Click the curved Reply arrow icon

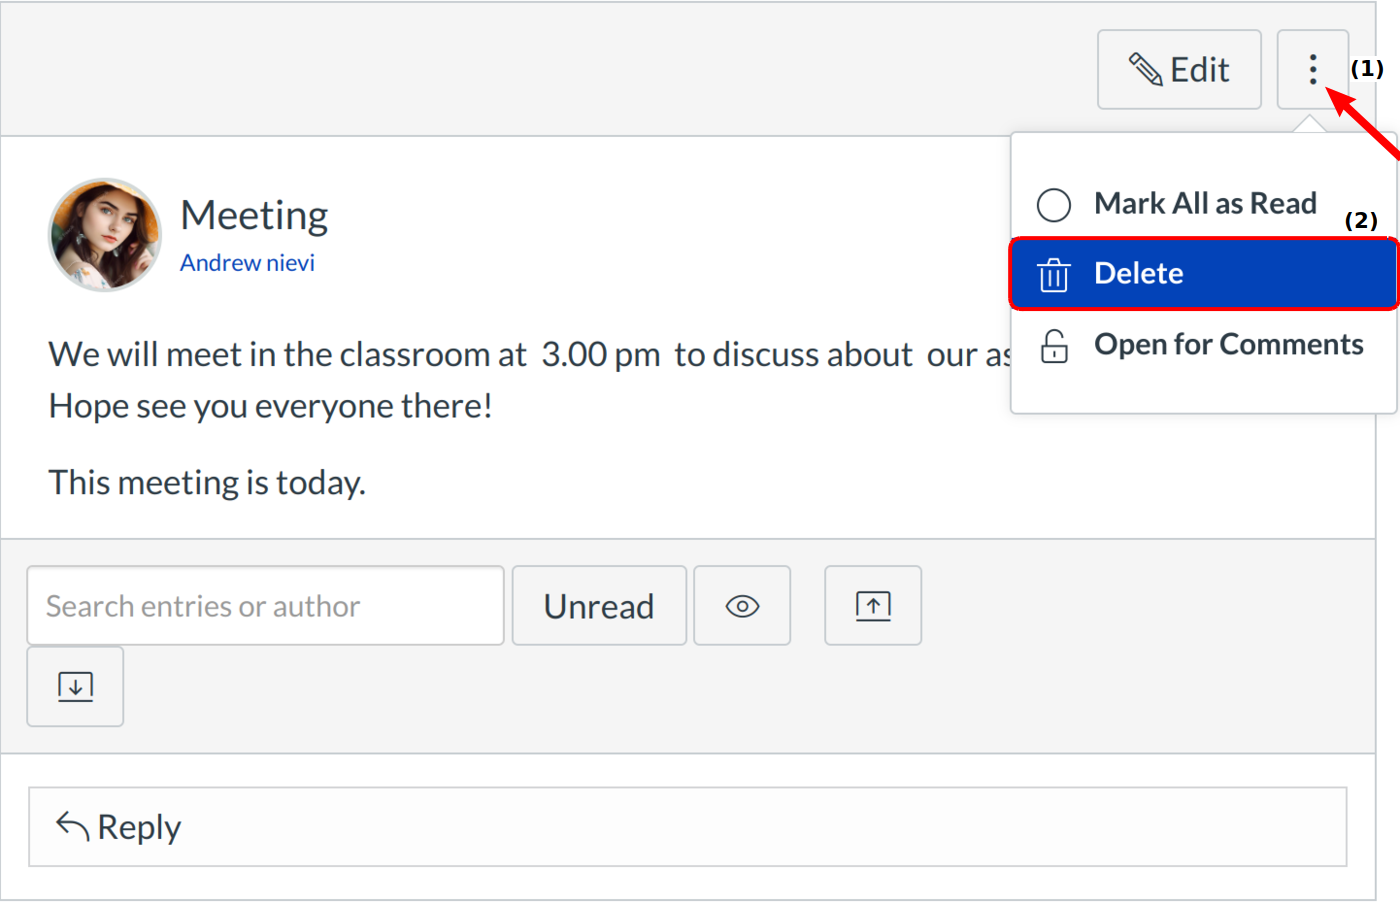[73, 826]
